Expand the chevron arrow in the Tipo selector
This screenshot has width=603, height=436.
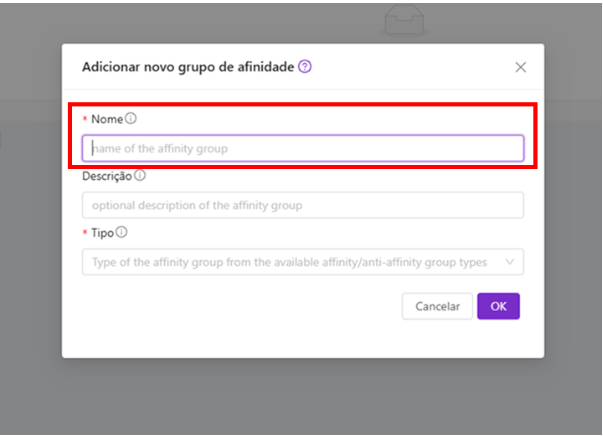510,262
